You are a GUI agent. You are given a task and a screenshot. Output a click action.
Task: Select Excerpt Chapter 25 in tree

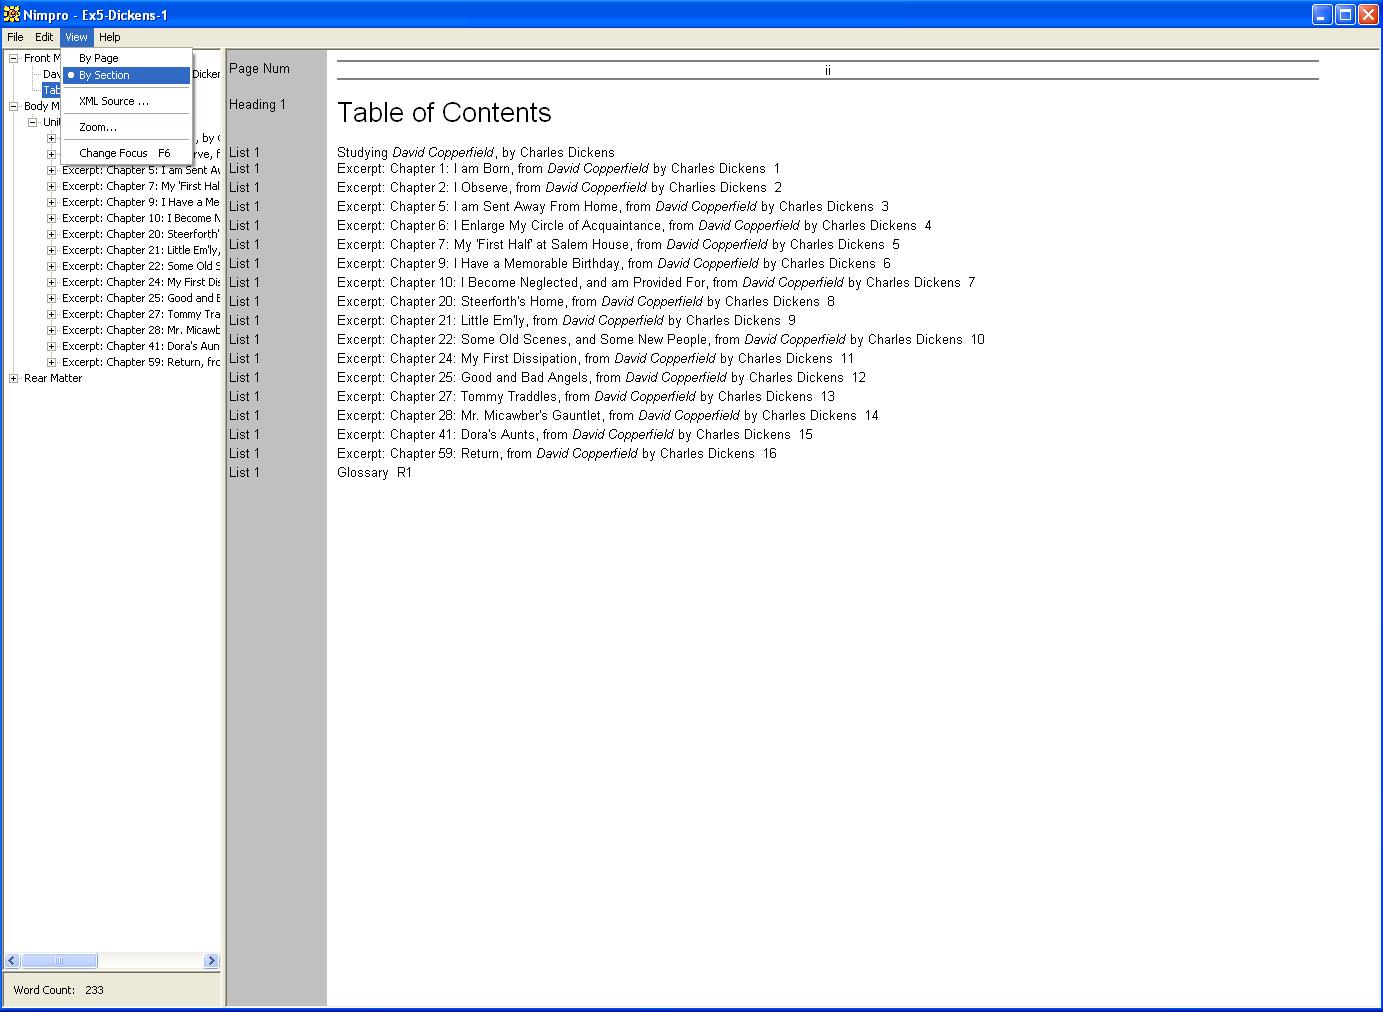(x=141, y=298)
